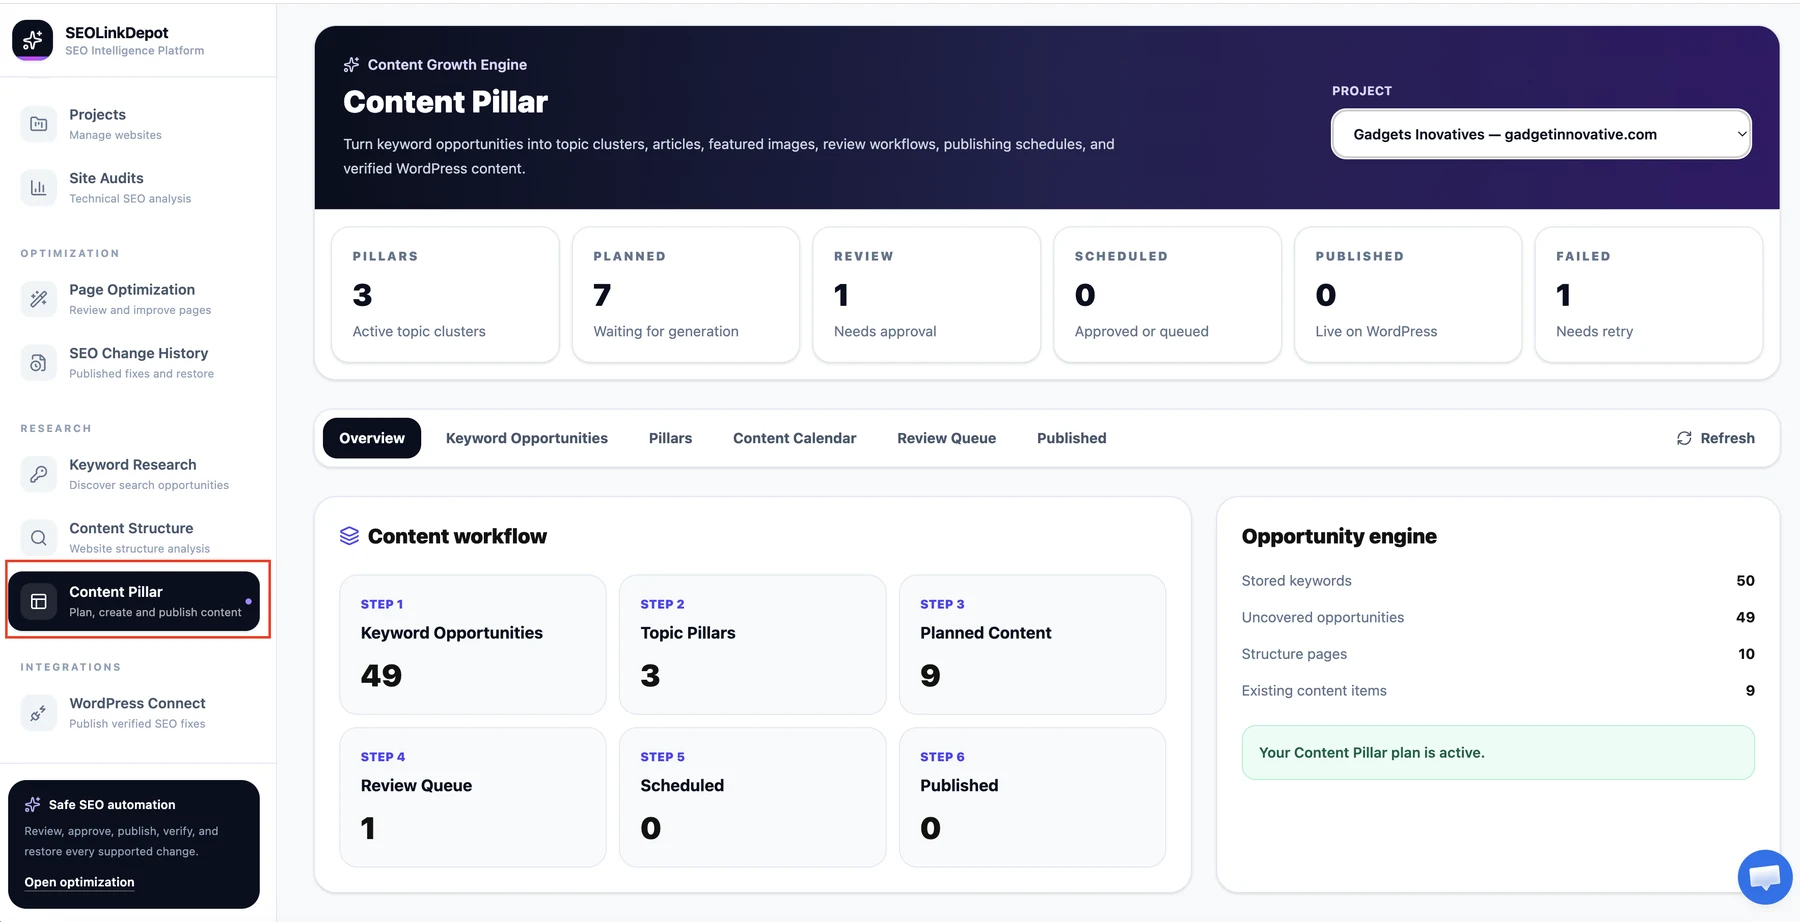The width and height of the screenshot is (1800, 922).
Task: Click the Projects folder icon
Action: click(x=38, y=124)
